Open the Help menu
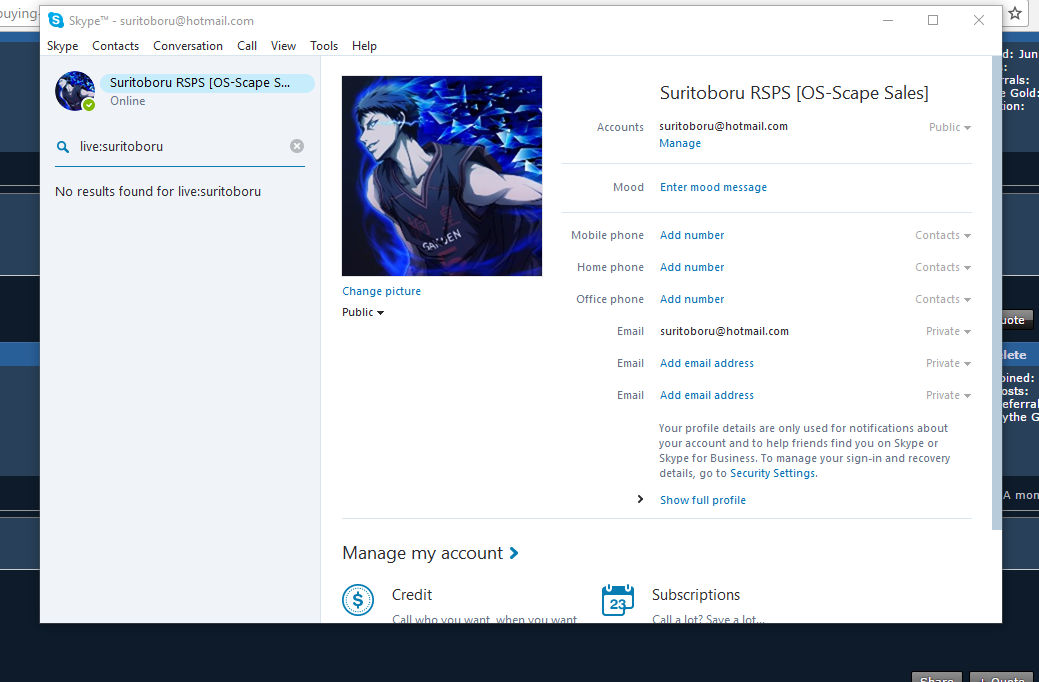The height and width of the screenshot is (682, 1039). [x=364, y=46]
